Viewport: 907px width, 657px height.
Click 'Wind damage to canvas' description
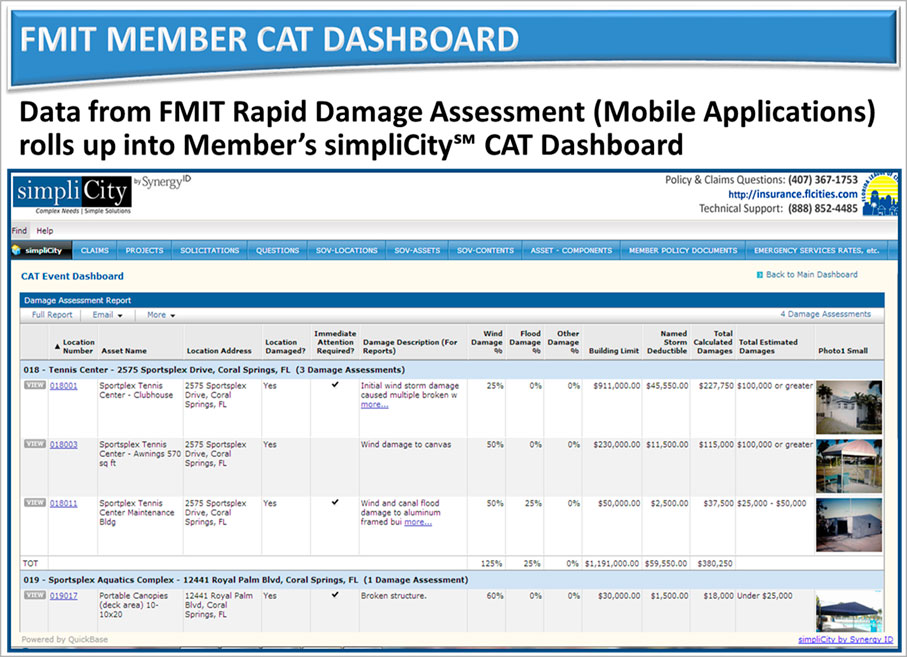405,445
